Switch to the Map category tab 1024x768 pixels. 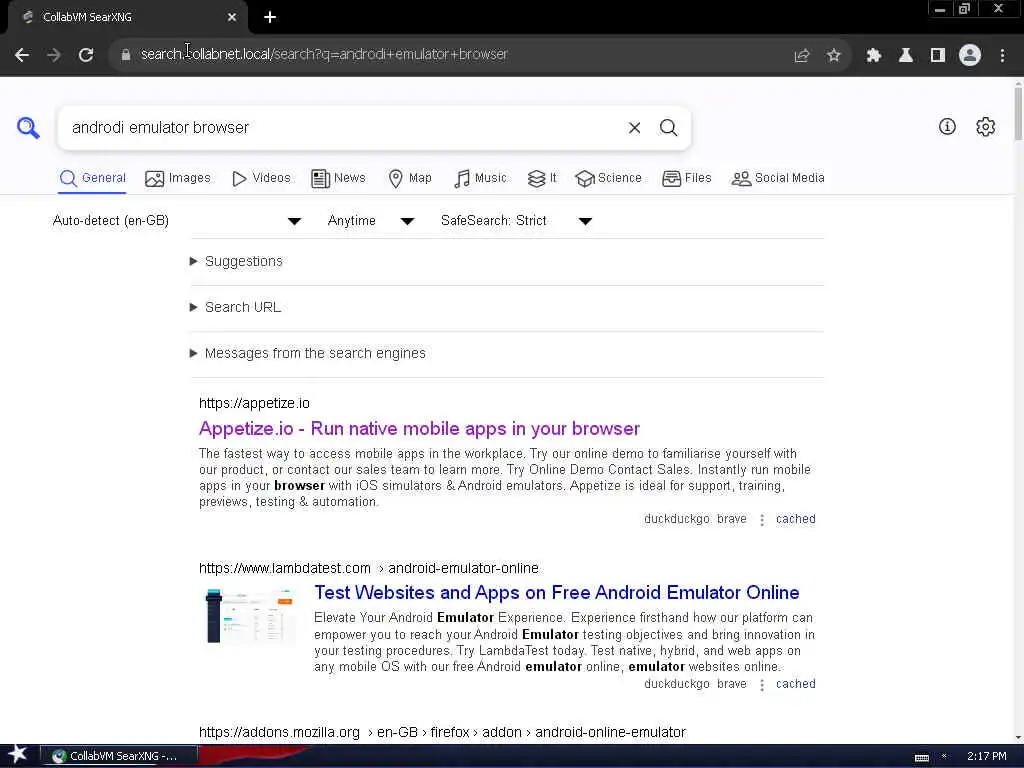[409, 178]
